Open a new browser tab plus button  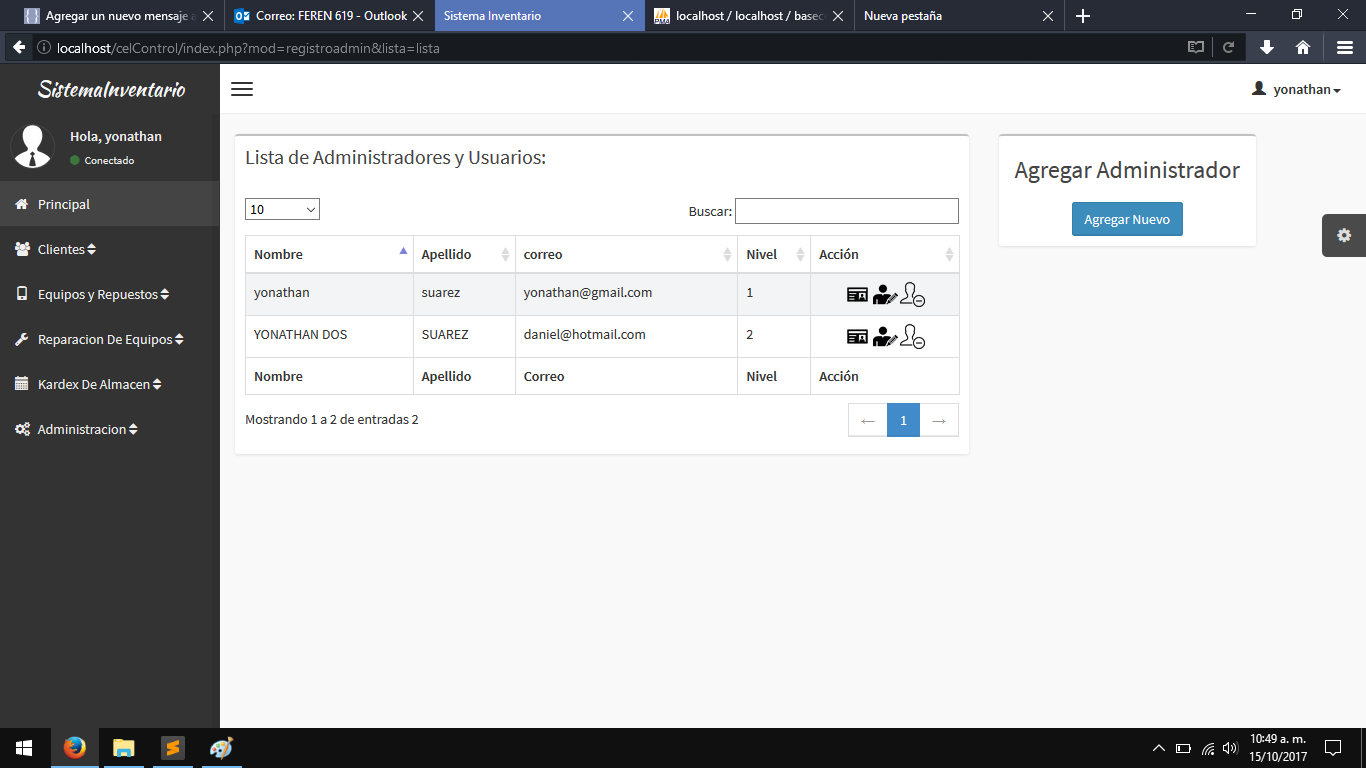click(1082, 16)
